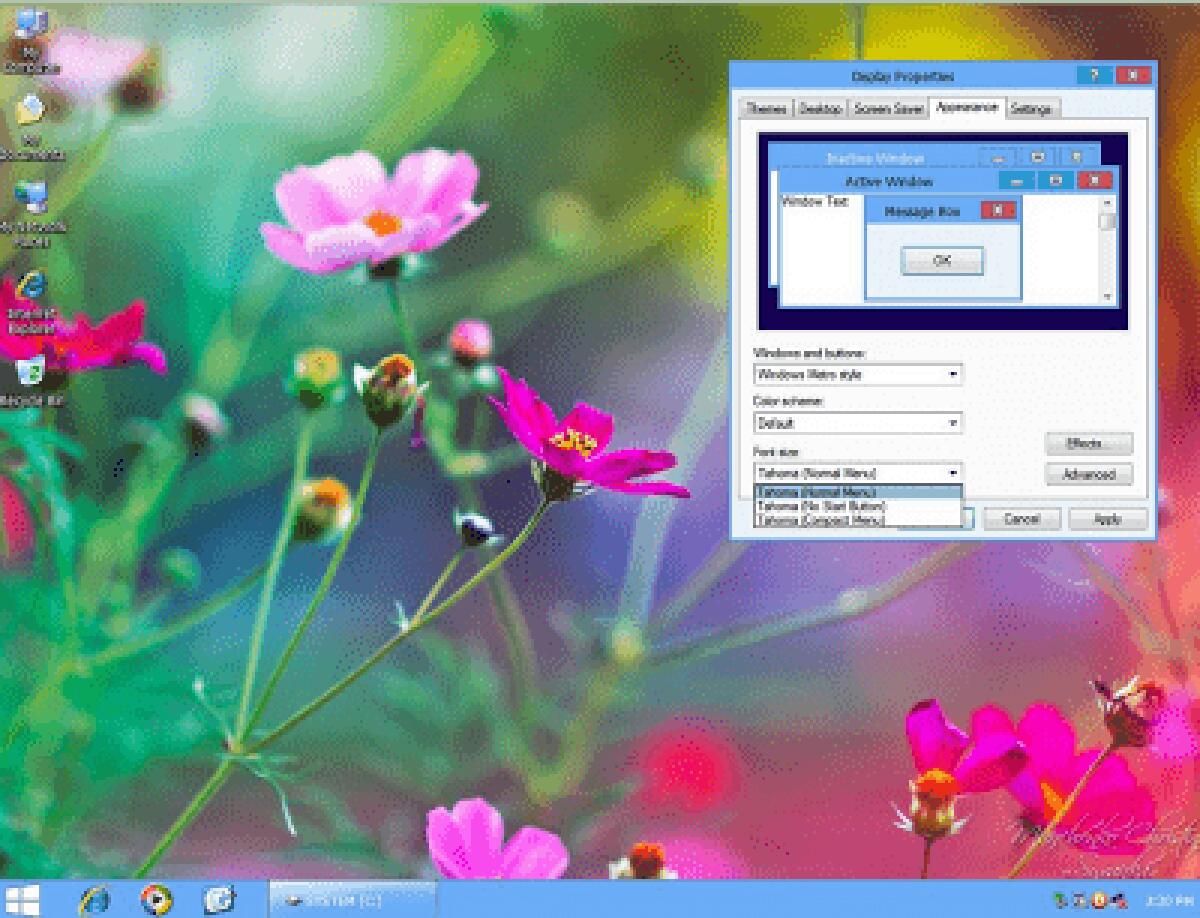Image resolution: width=1200 pixels, height=918 pixels.
Task: Click the Effects button
Action: click(1087, 444)
